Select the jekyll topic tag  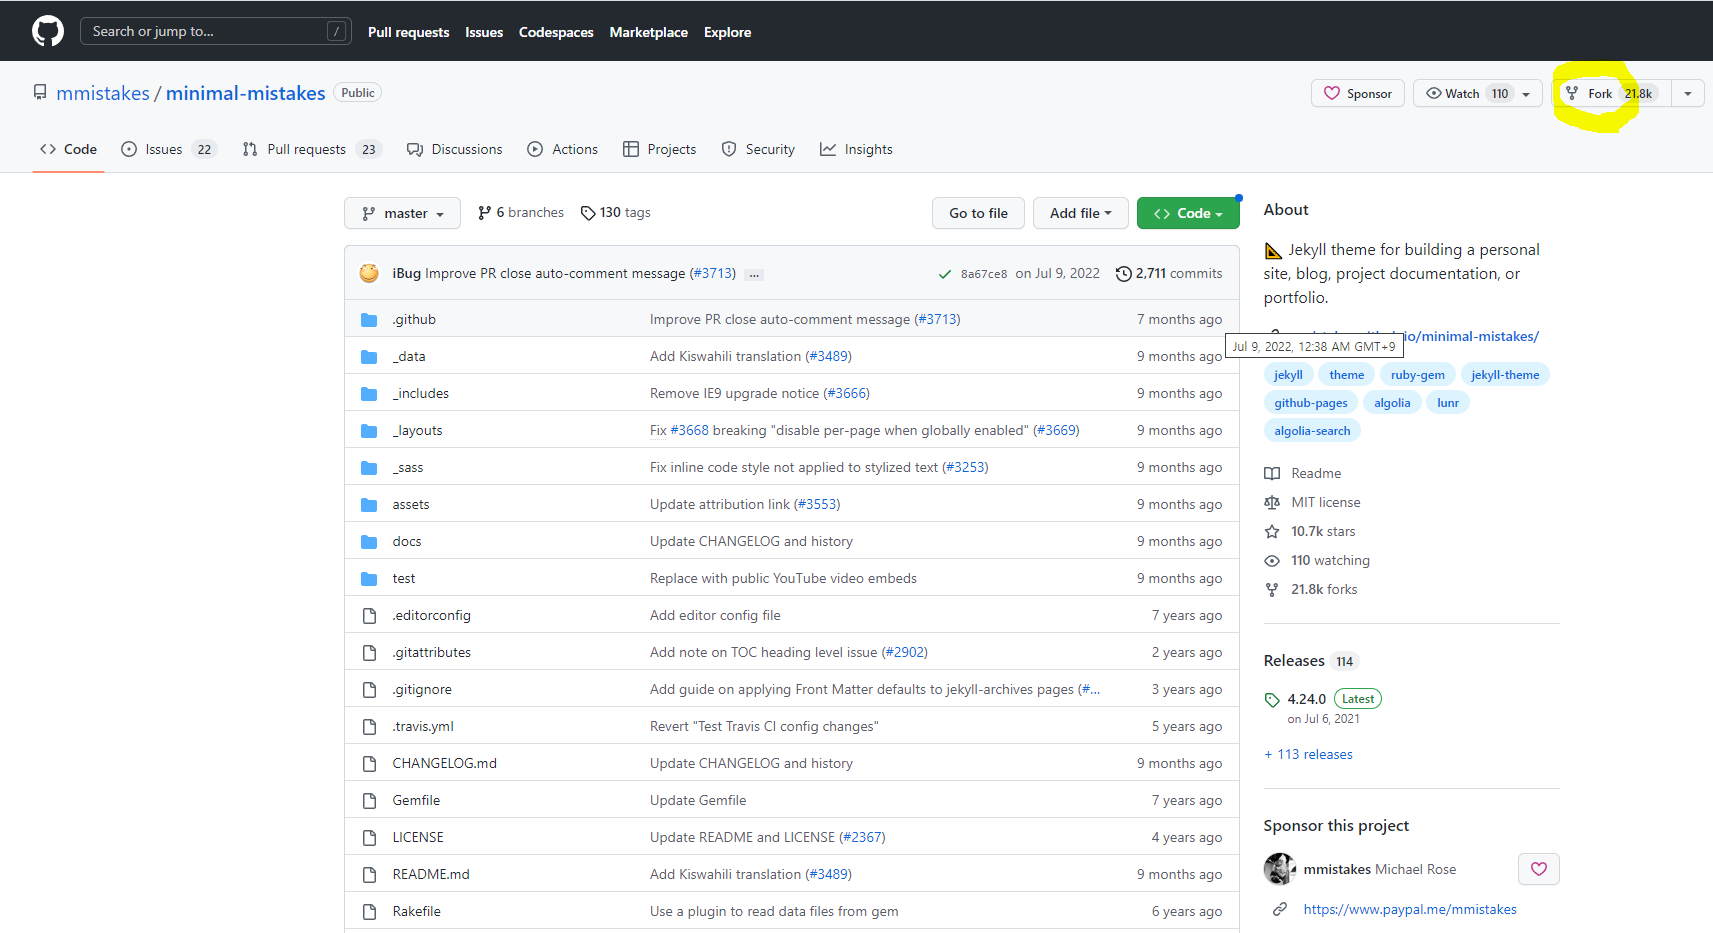1288,375
